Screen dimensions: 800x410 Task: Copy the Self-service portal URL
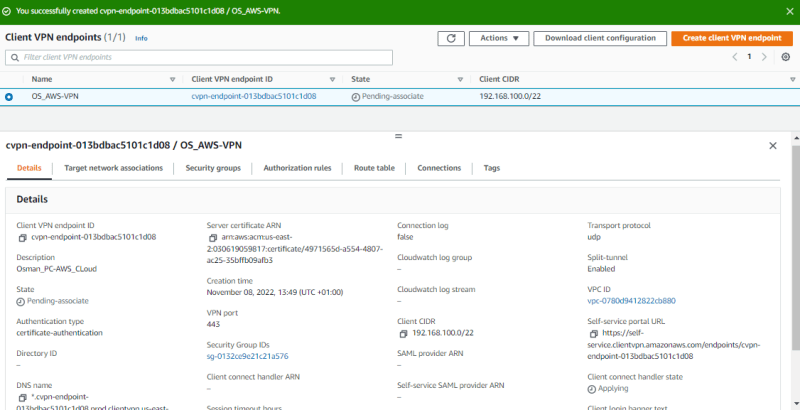pyautogui.click(x=593, y=334)
